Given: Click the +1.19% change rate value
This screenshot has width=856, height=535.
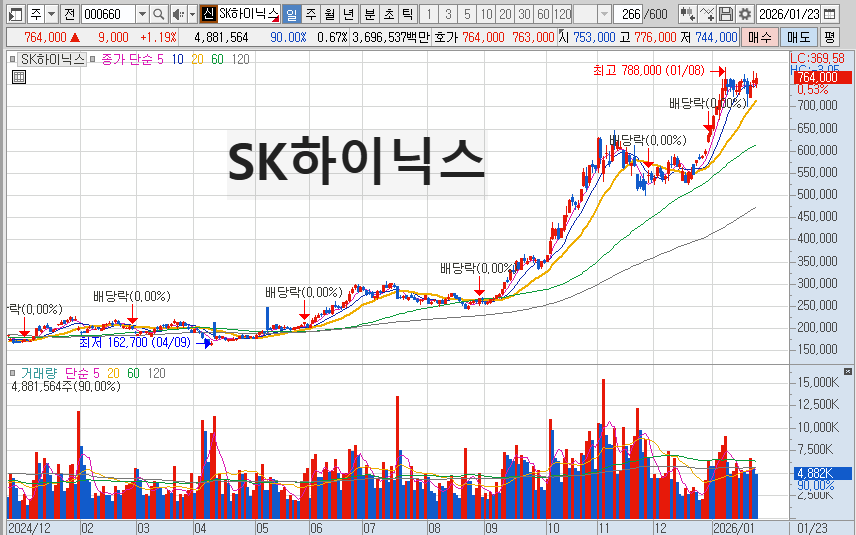Looking at the screenshot, I should [x=158, y=37].
